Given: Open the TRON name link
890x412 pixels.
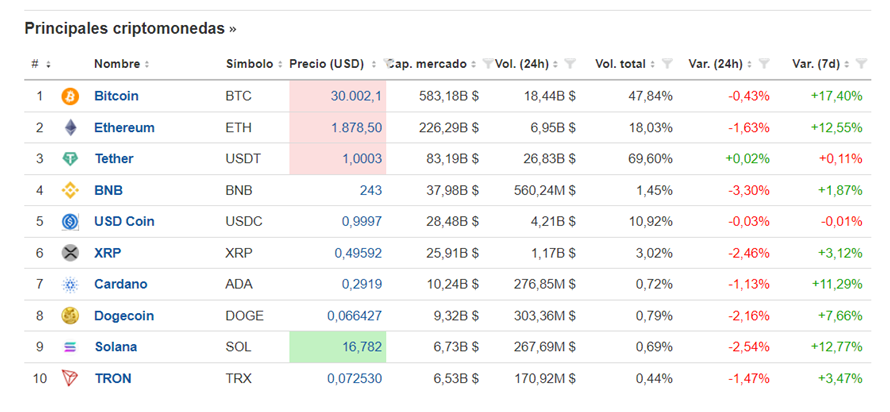Looking at the screenshot, I should pos(113,378).
